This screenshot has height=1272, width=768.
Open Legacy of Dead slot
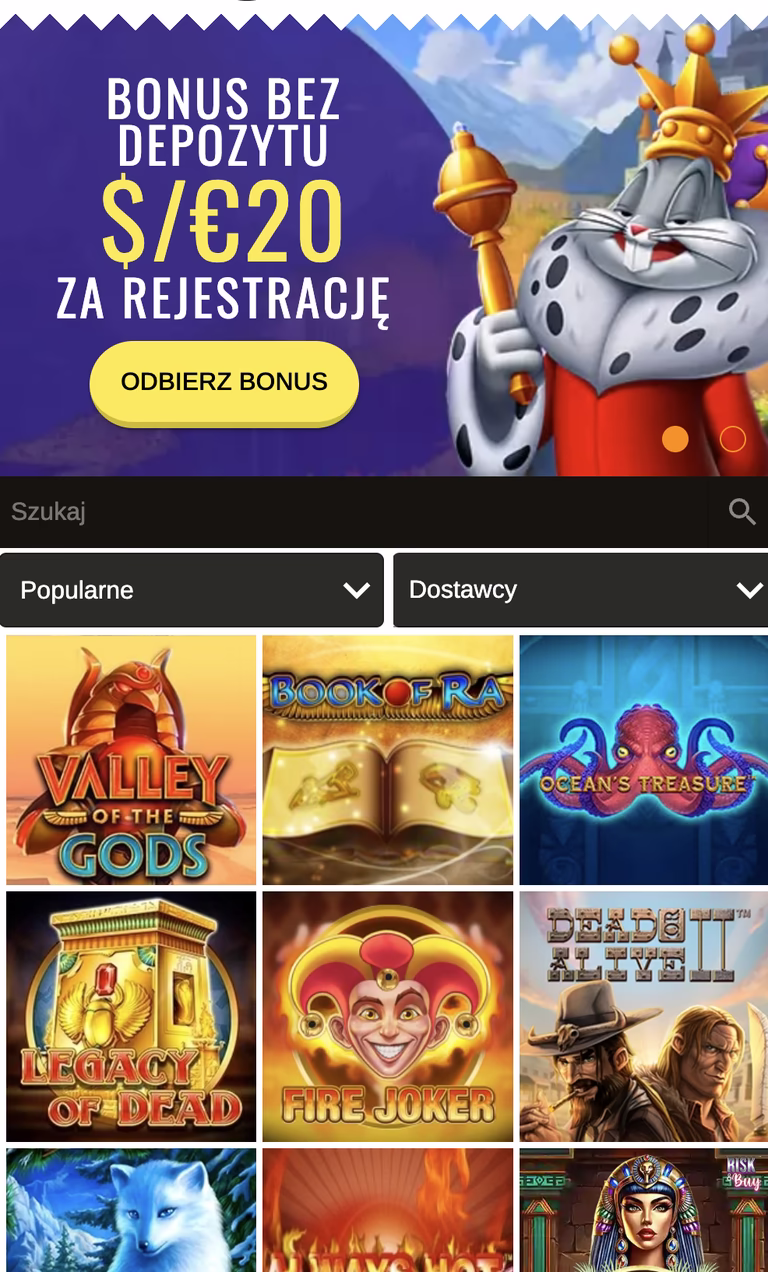pos(131,1016)
